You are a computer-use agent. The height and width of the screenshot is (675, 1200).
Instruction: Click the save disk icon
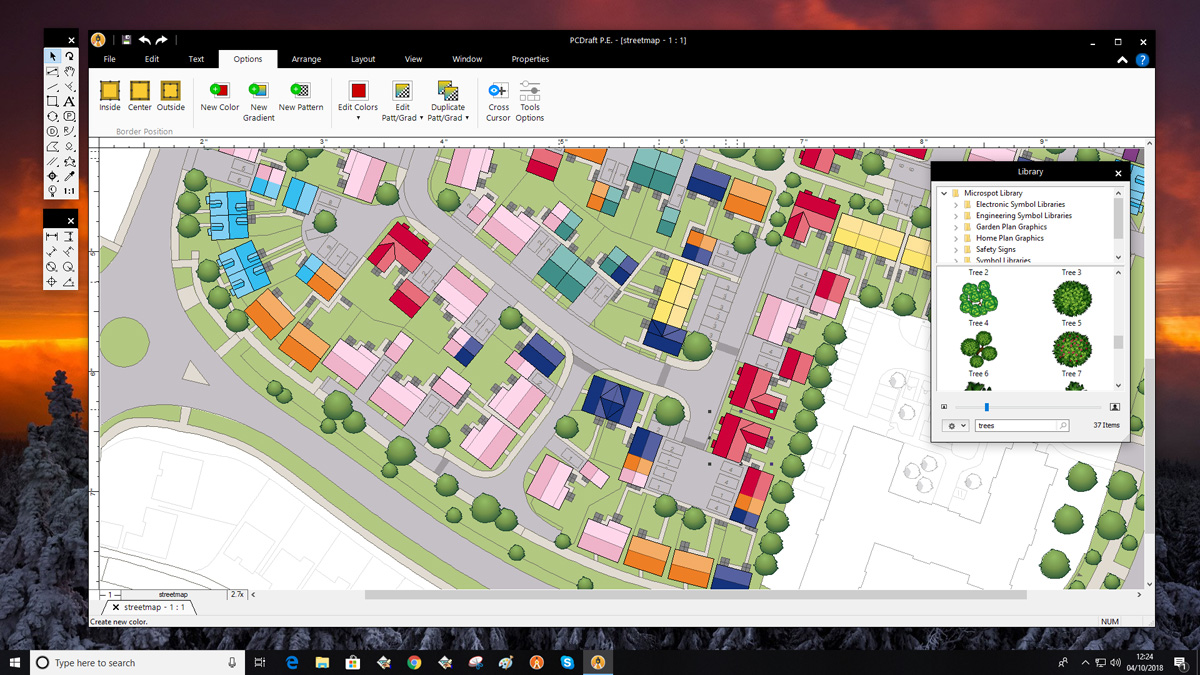coord(126,40)
